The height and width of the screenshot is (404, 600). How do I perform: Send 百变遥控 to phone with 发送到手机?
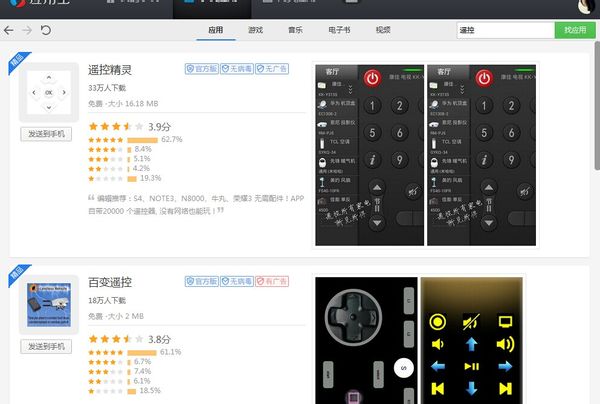46,347
